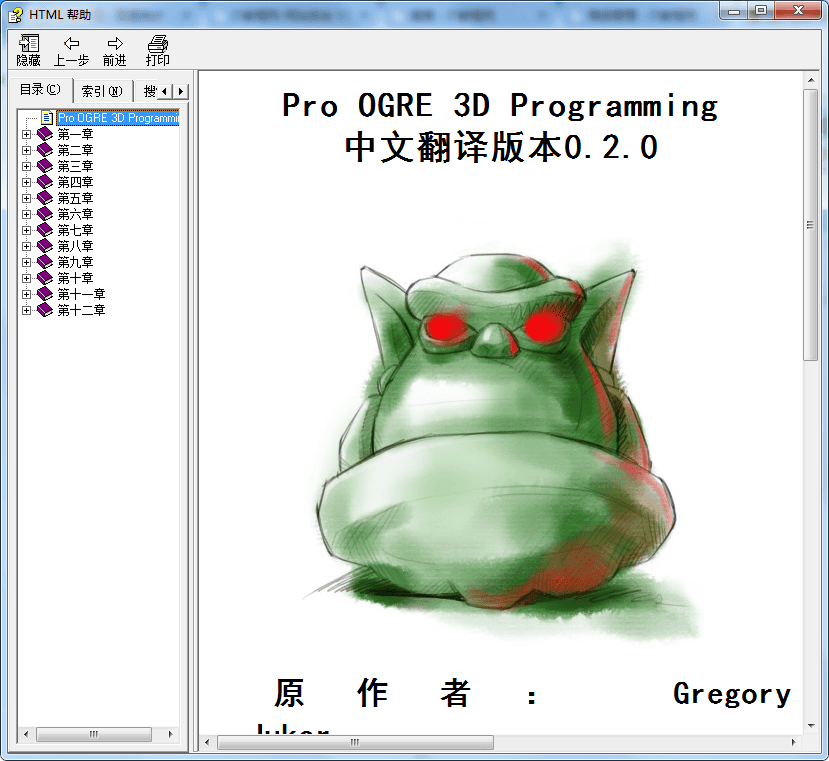Screen dimensions: 829x761
Task: Select the 第二章 tree item
Action: [74, 149]
